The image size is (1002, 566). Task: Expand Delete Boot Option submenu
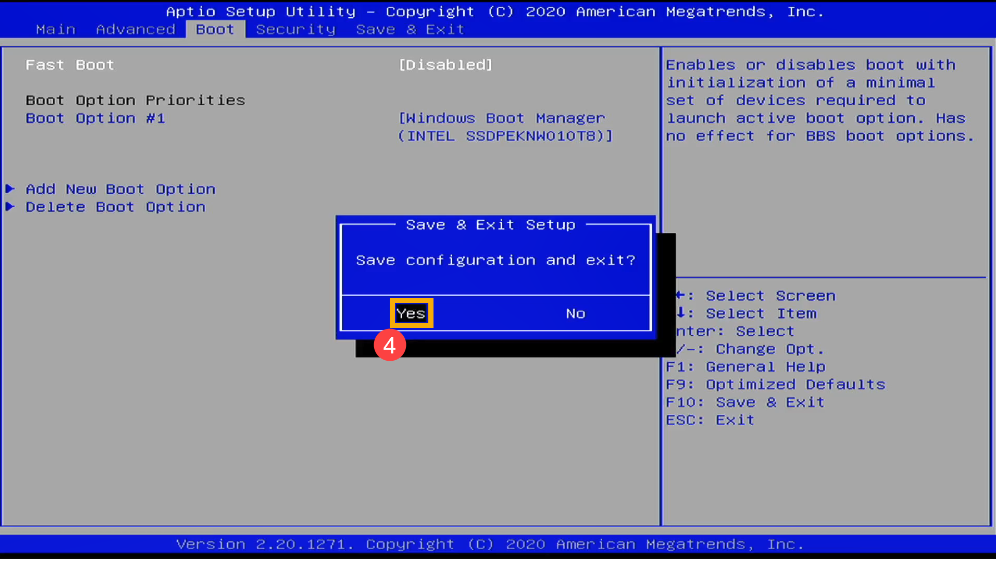116,208
